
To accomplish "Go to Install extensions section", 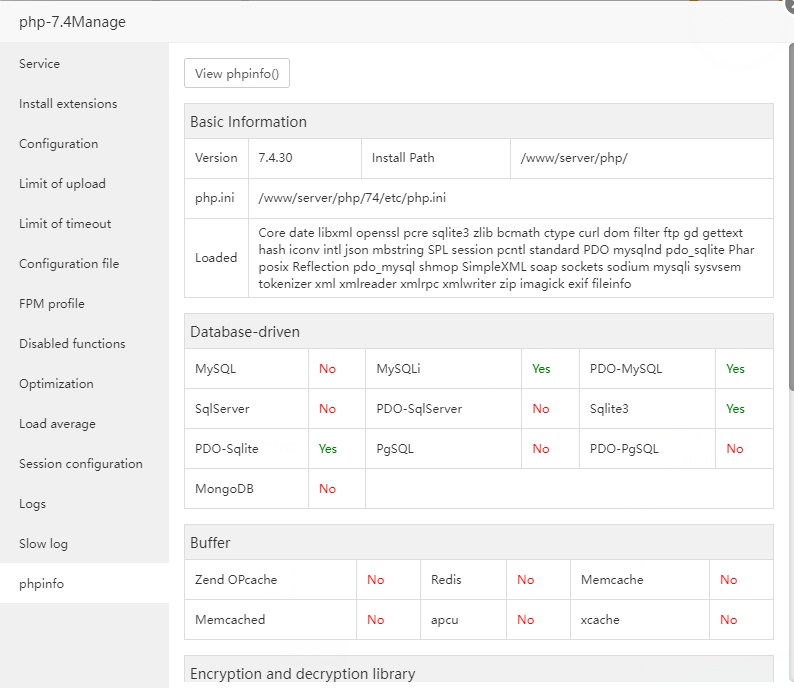I will [x=68, y=104].
